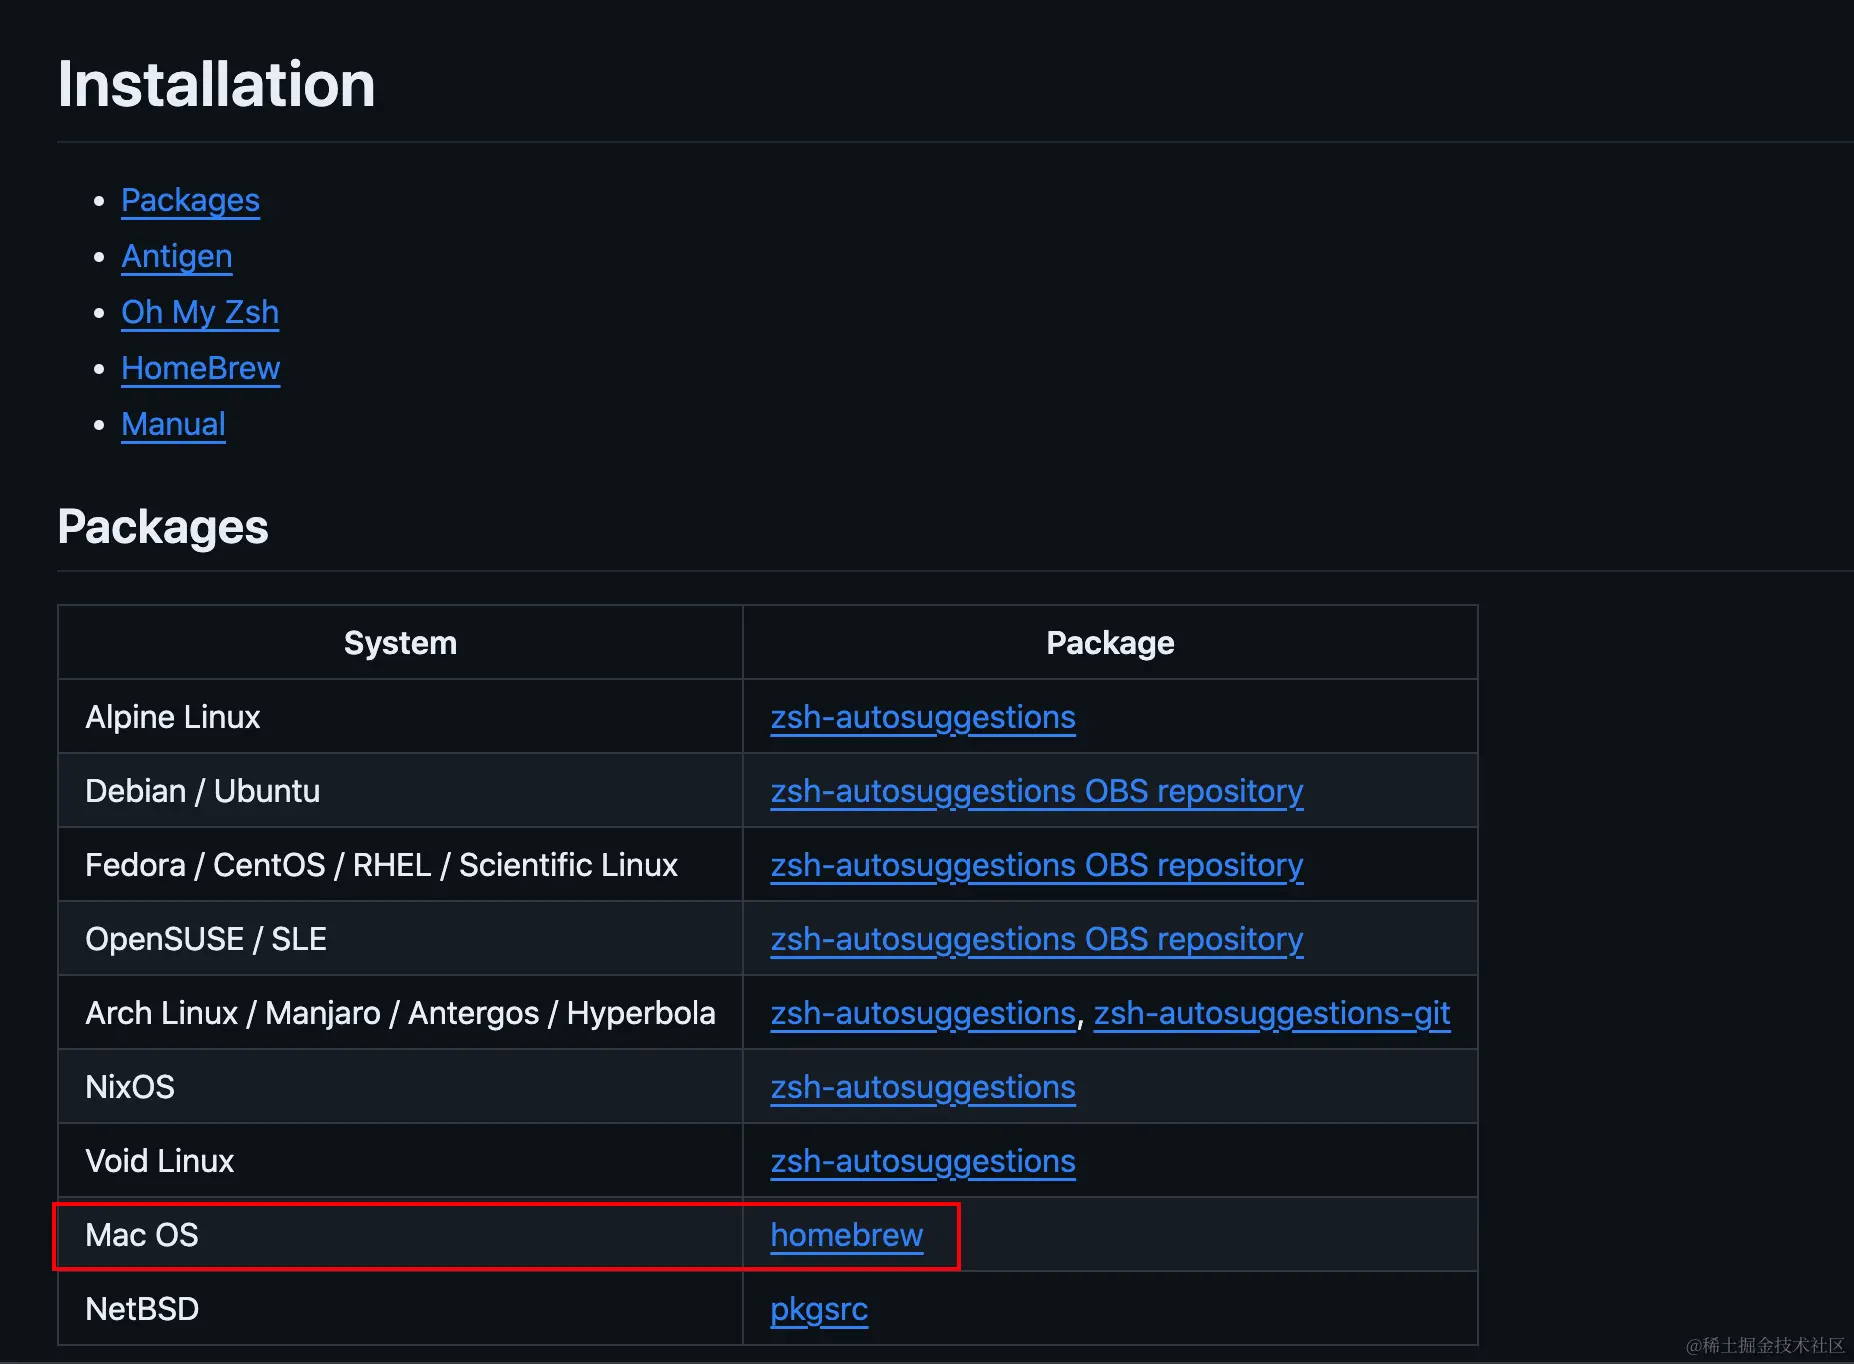Open the HomeBrew link in the bullet list
The image size is (1854, 1364).
pyautogui.click(x=200, y=368)
